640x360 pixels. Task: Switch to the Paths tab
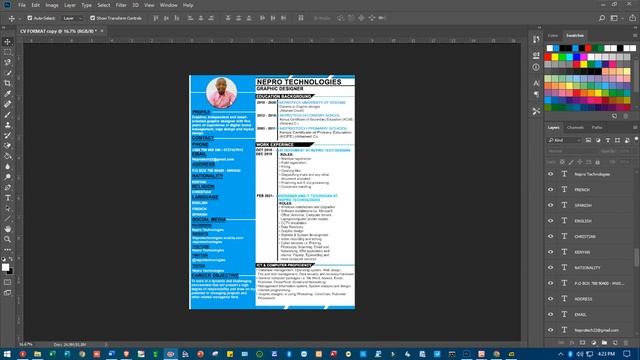[x=597, y=128]
